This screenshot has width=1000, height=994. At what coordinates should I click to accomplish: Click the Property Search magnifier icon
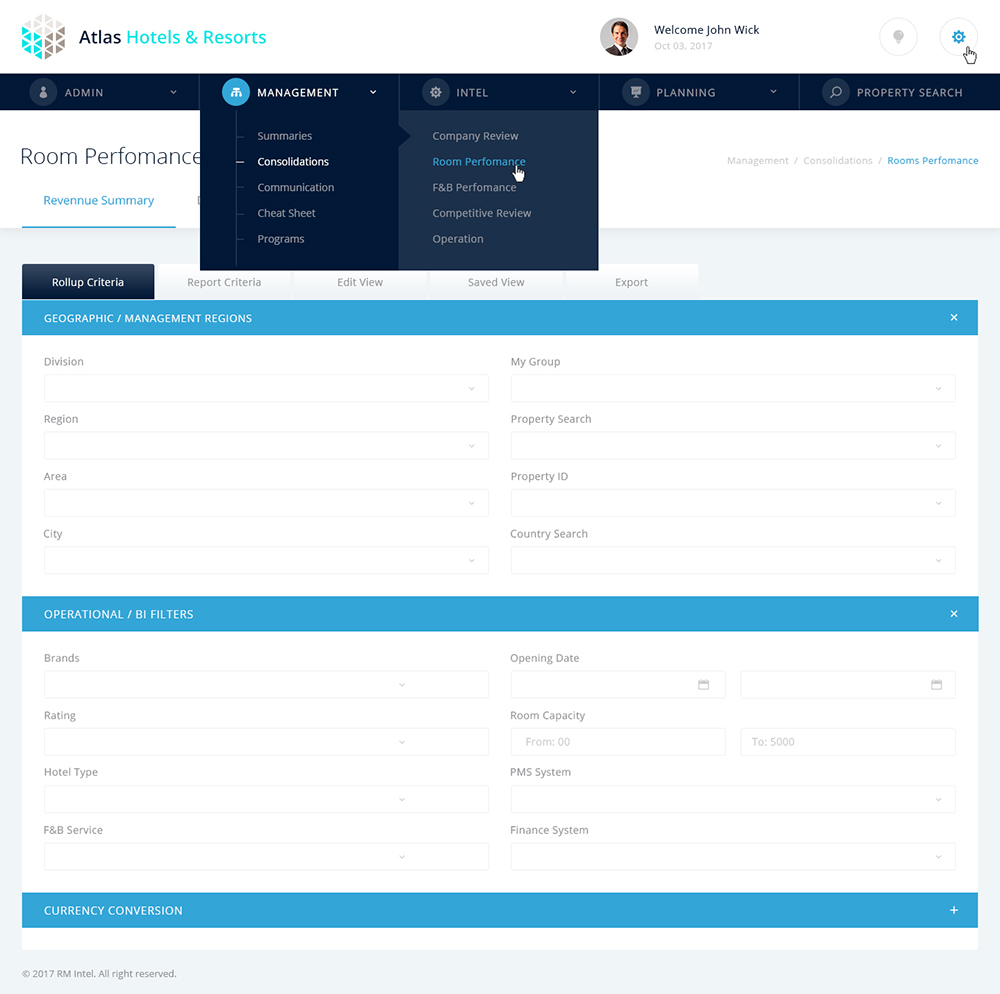pyautogui.click(x=836, y=91)
